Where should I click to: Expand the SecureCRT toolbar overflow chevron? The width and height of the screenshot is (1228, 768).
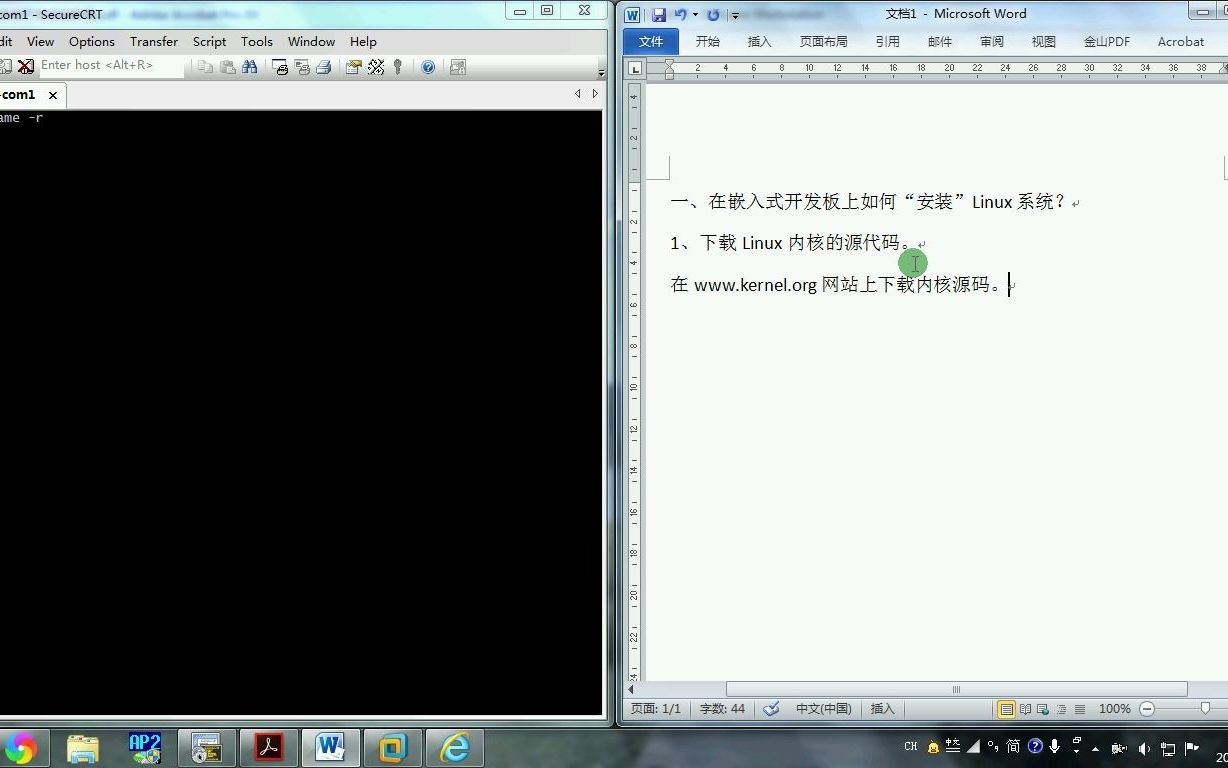601,73
